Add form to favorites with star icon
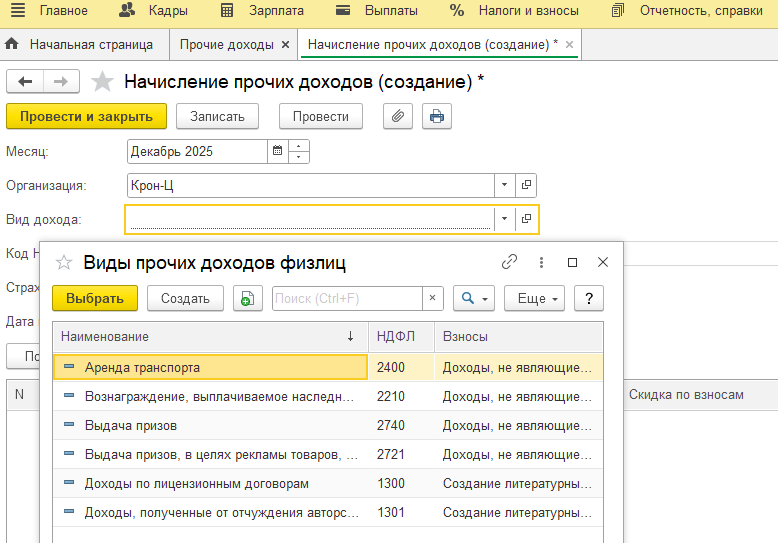 [102, 82]
